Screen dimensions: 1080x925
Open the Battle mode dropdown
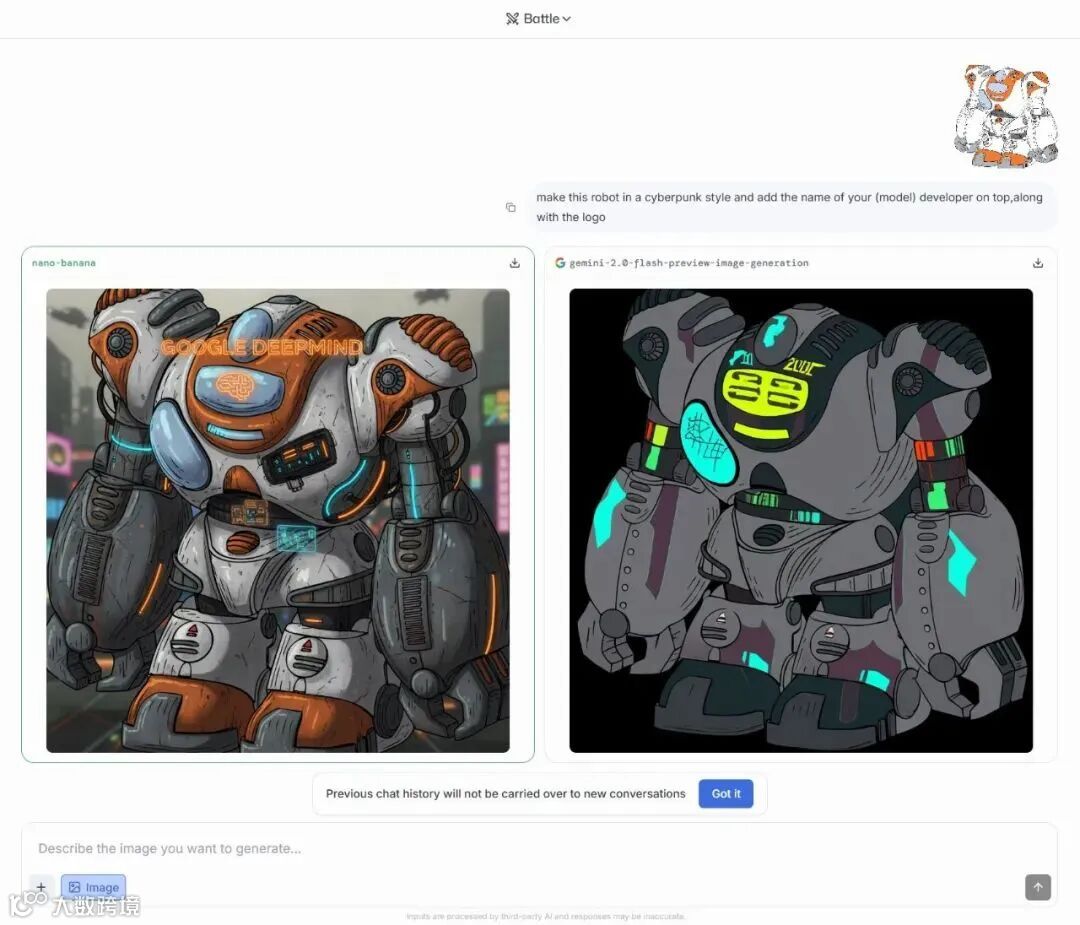click(538, 19)
